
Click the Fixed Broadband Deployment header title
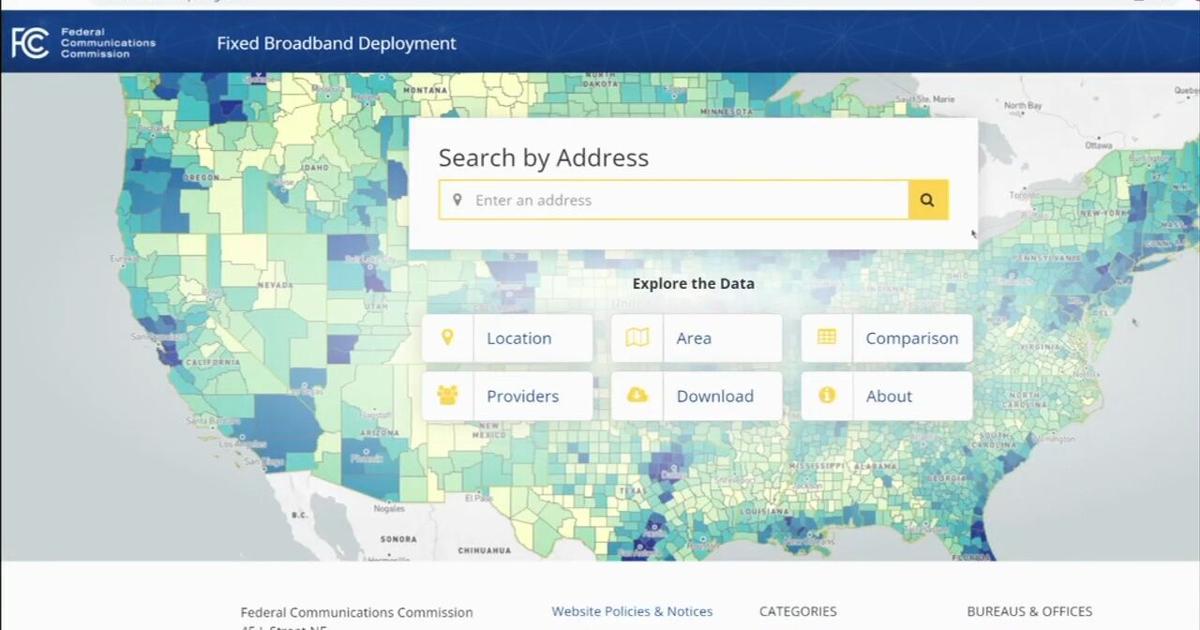coord(335,43)
